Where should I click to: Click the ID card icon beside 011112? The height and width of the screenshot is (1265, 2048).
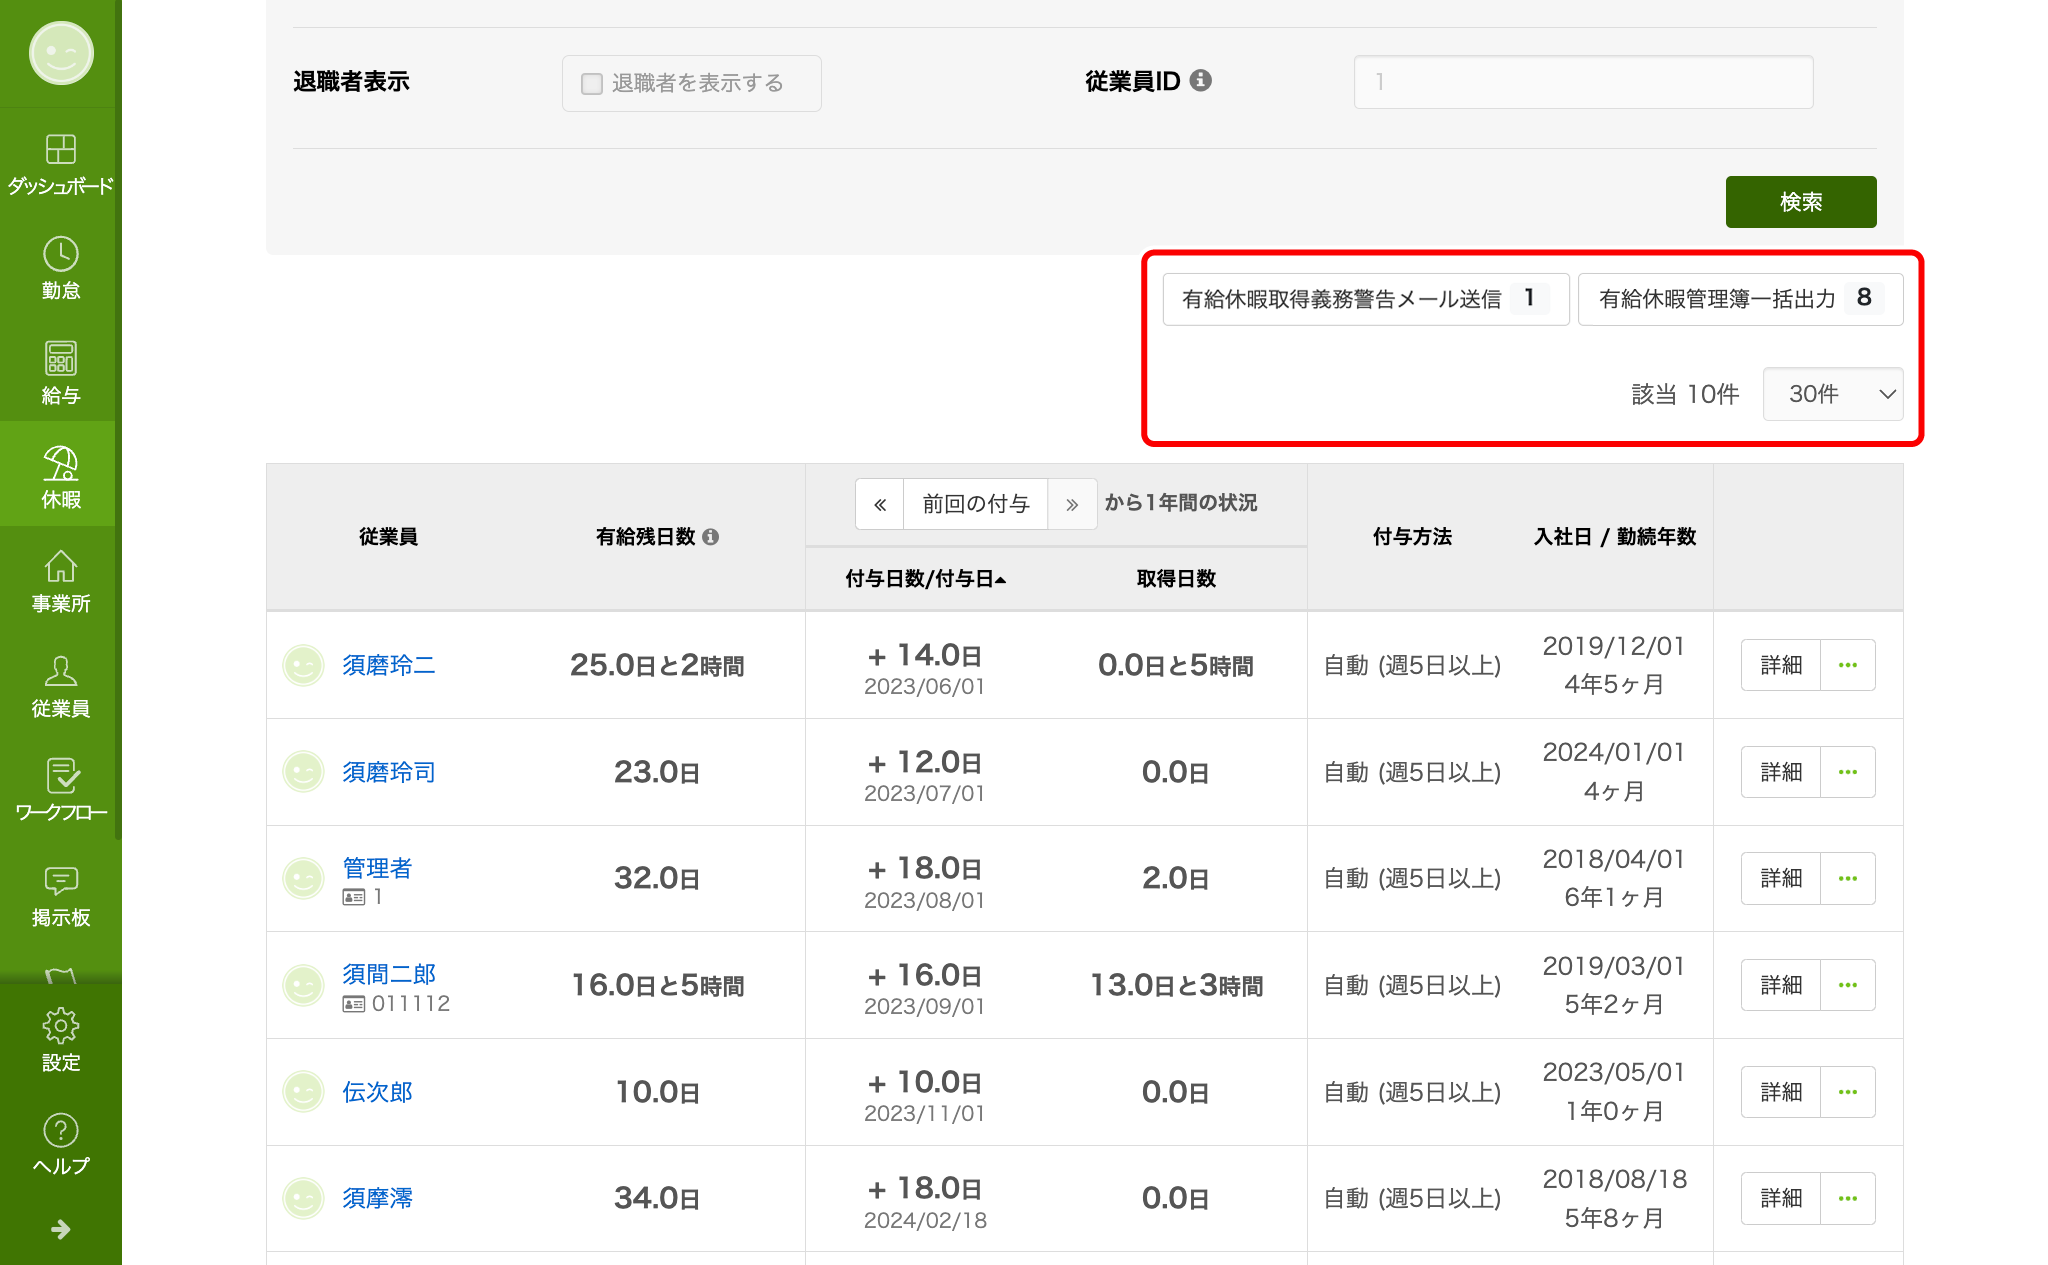354,1003
